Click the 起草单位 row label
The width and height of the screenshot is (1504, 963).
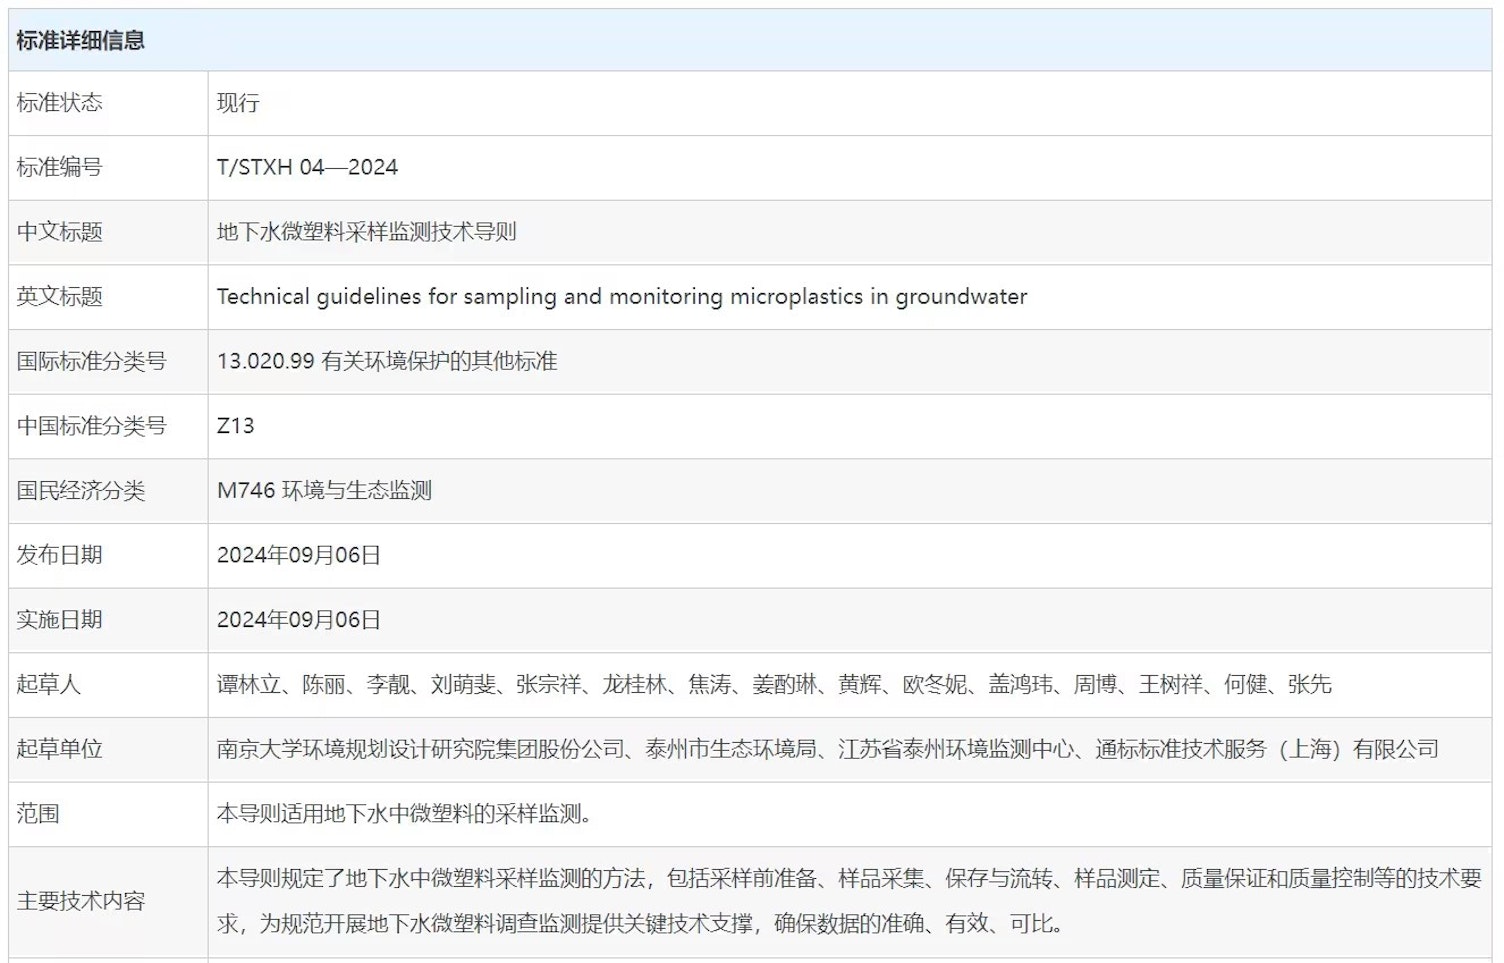(60, 749)
